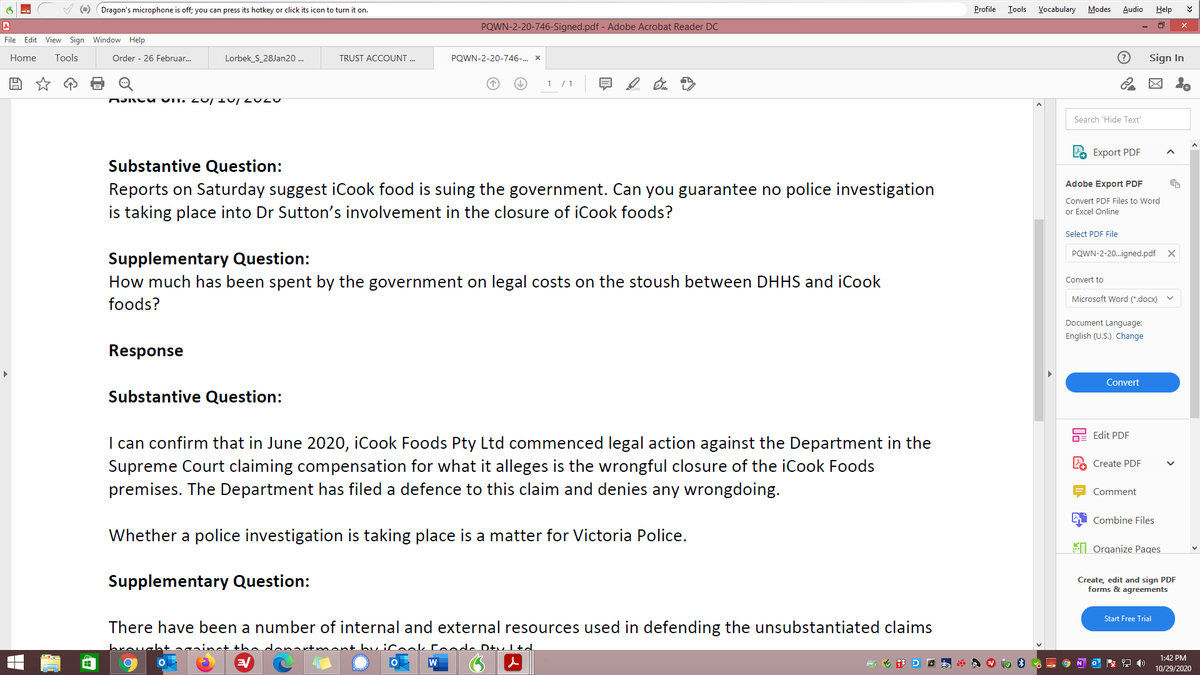Click the current page number field

pyautogui.click(x=550, y=85)
